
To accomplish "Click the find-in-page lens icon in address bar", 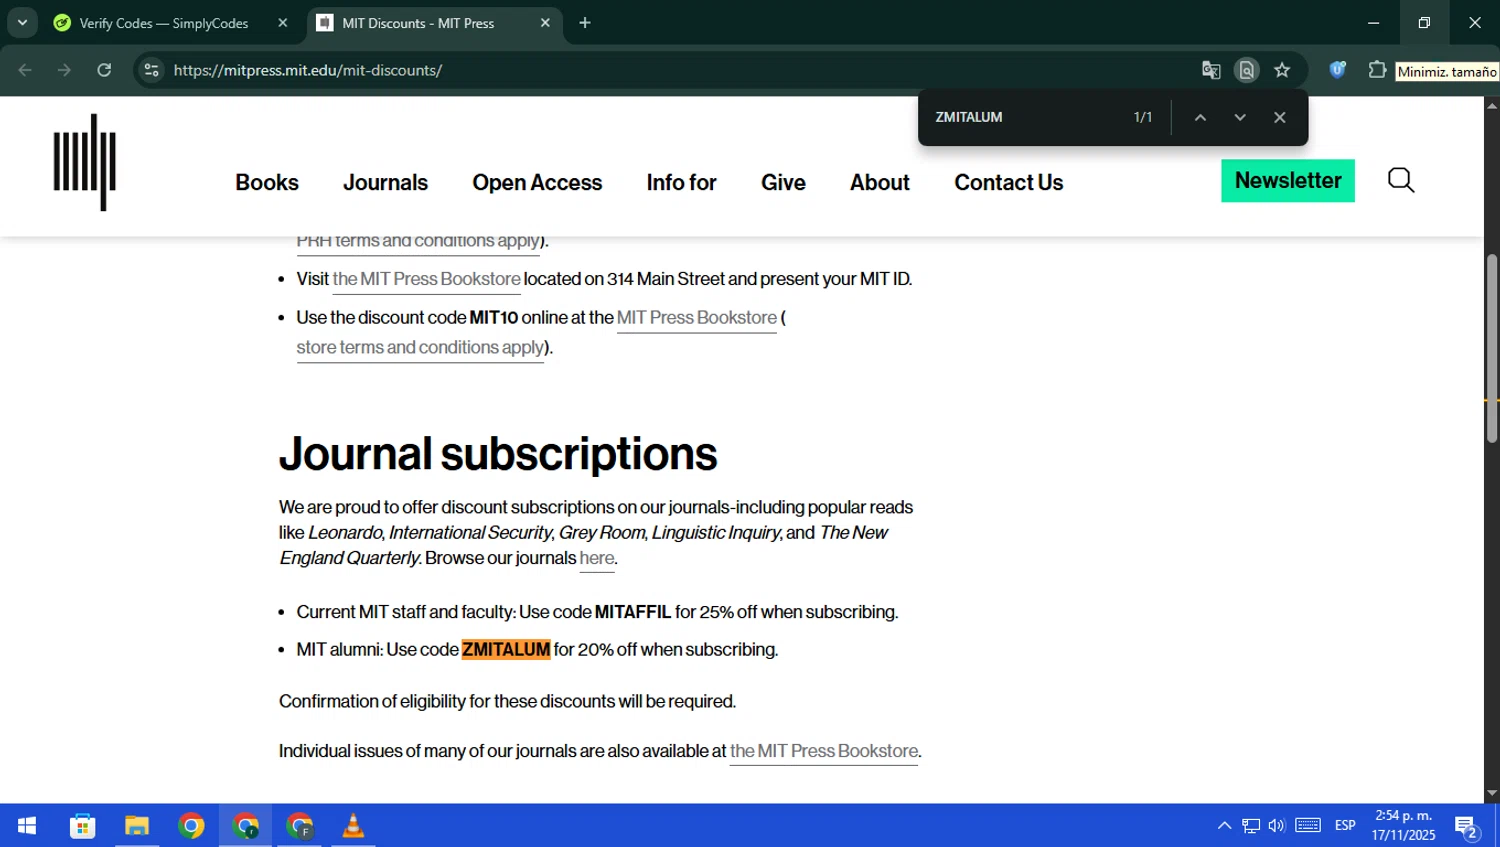I will pyautogui.click(x=1246, y=70).
